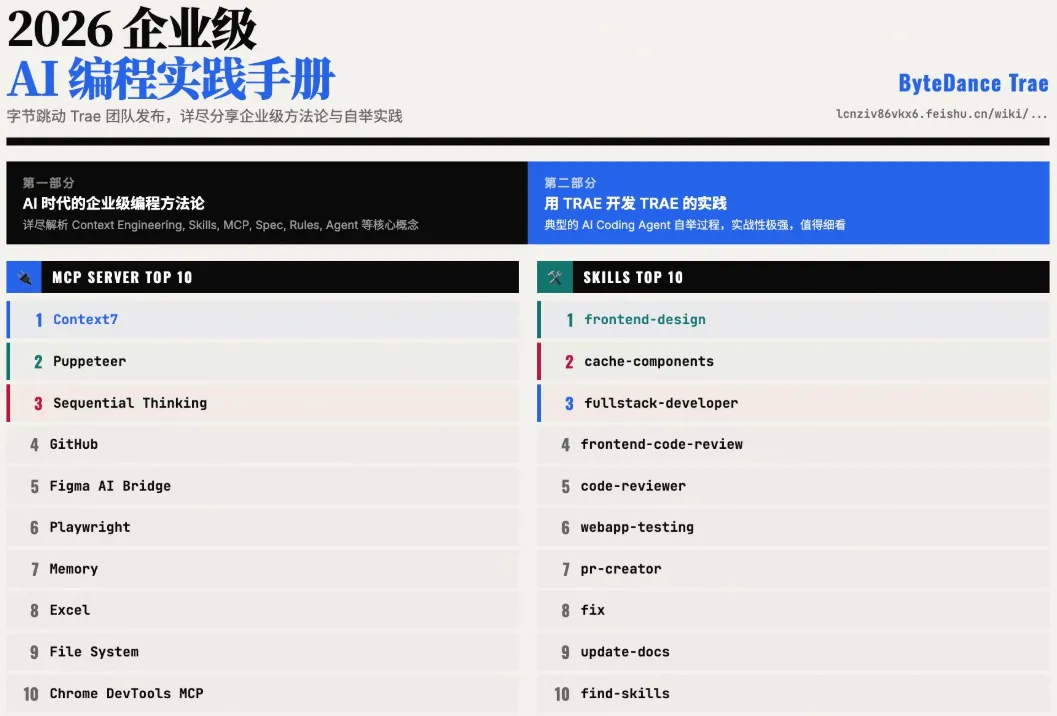Select the Chrome DevTools MCP row
This screenshot has height=716, width=1057.
(263, 694)
